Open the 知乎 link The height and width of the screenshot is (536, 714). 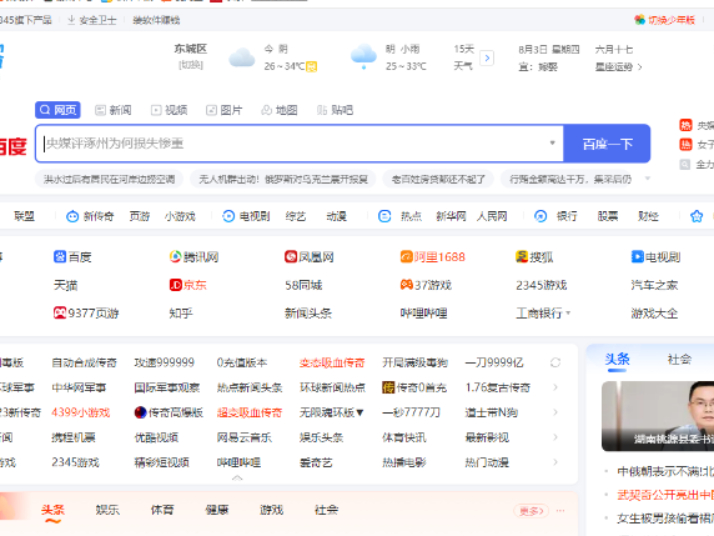[181, 313]
